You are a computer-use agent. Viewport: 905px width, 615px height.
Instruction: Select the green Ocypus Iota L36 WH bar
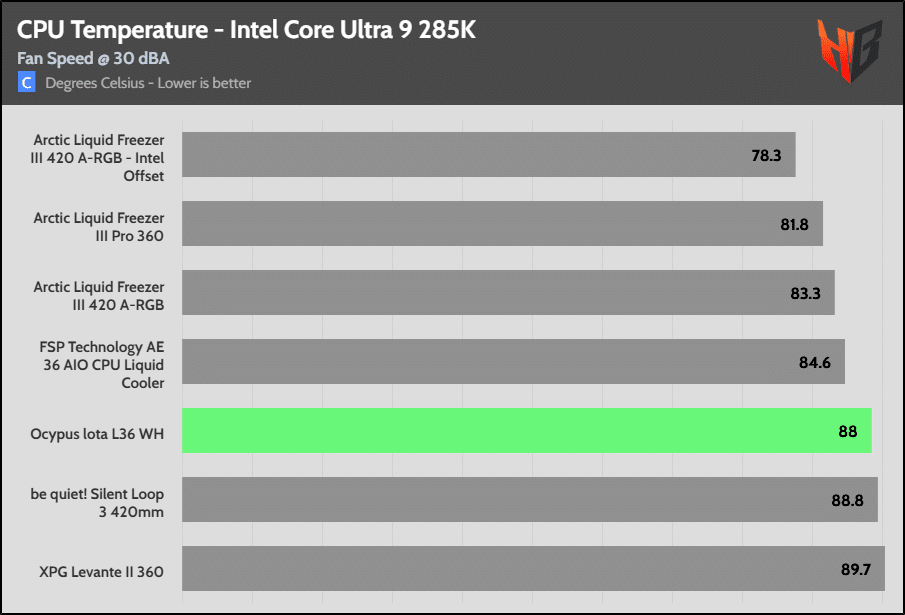[x=527, y=430]
